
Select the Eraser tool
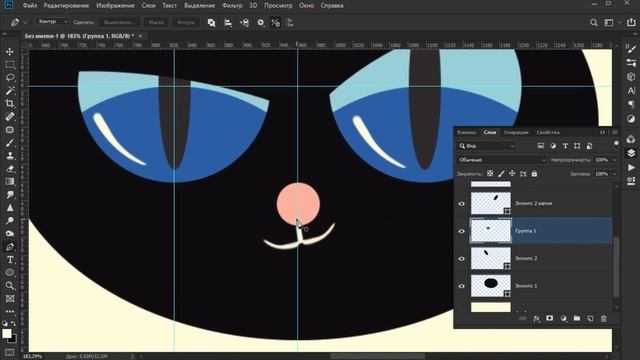point(10,169)
